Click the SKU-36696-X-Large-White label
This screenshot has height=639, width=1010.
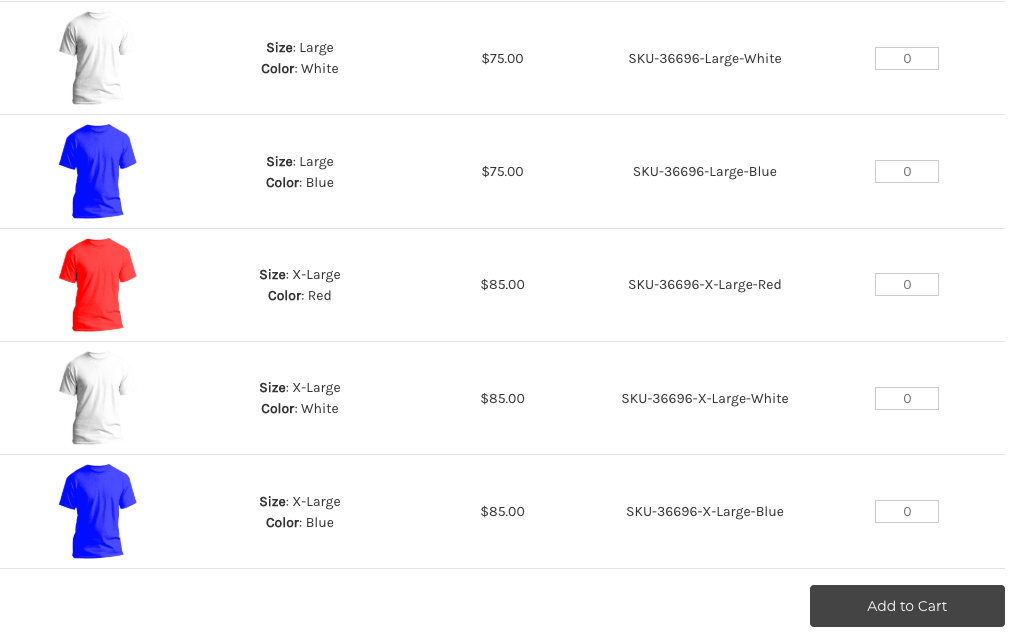pyautogui.click(x=704, y=398)
